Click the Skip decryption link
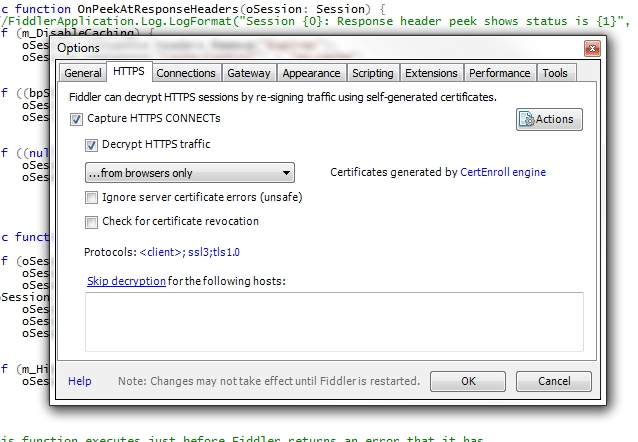The width and height of the screenshot is (638, 442). [126, 281]
